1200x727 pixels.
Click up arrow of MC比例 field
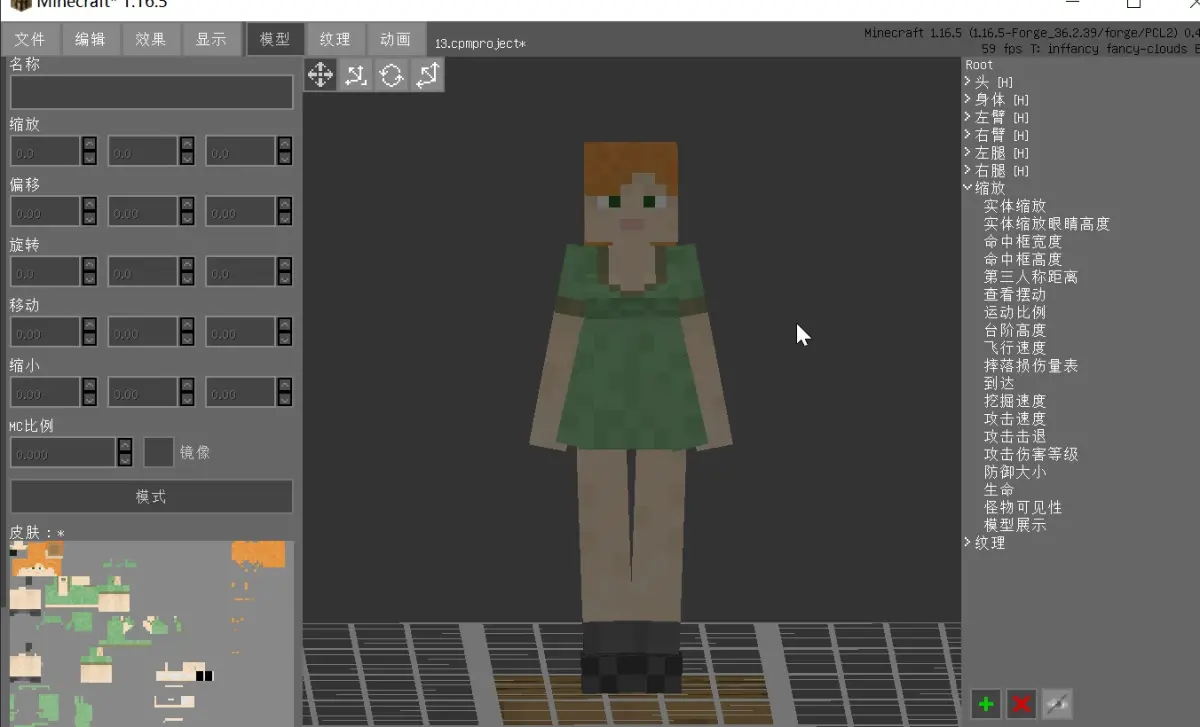(x=125, y=445)
